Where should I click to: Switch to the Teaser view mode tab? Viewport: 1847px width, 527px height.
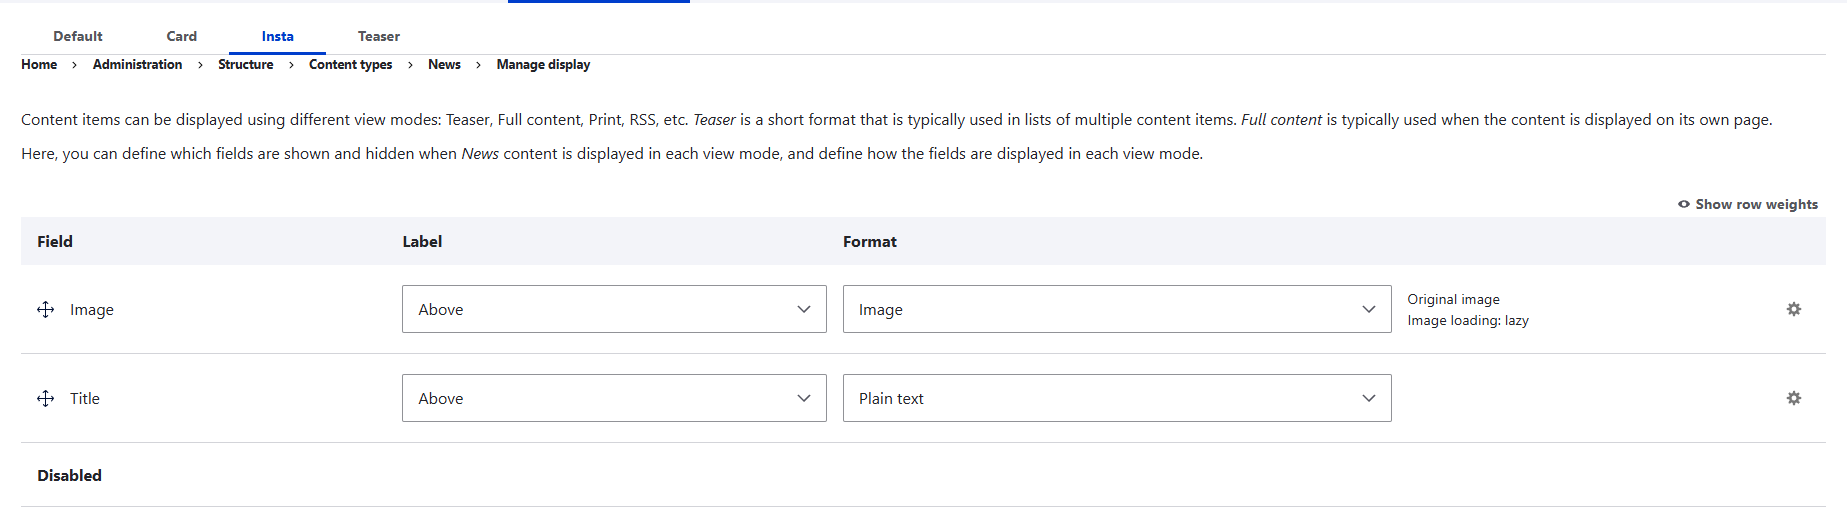pos(379,36)
